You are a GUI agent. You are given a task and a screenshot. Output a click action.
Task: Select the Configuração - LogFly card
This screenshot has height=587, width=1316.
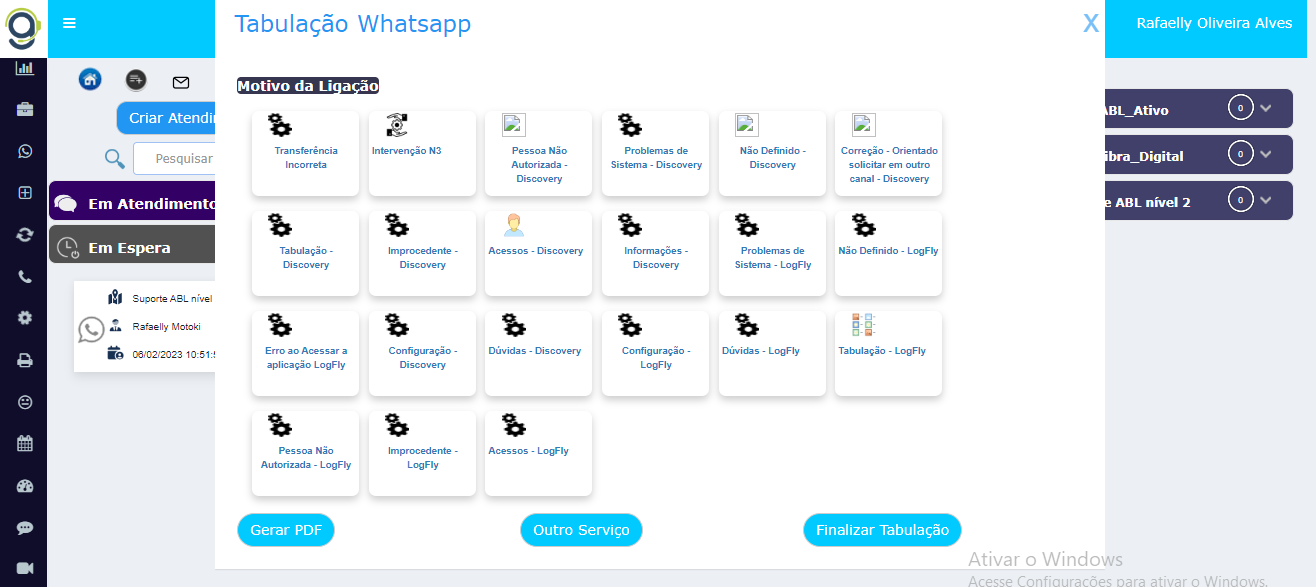tap(655, 353)
